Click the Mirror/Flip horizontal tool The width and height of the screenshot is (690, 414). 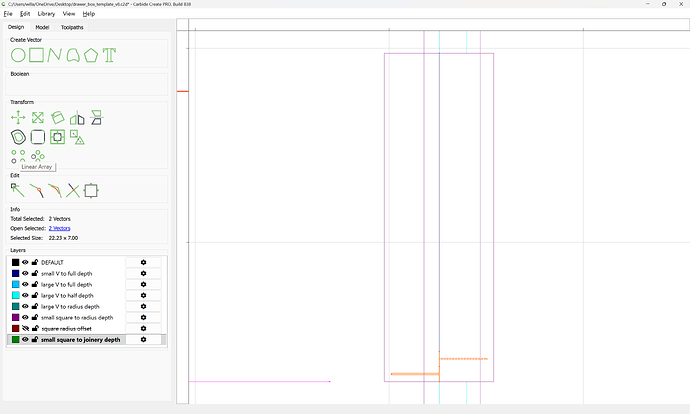[77, 118]
